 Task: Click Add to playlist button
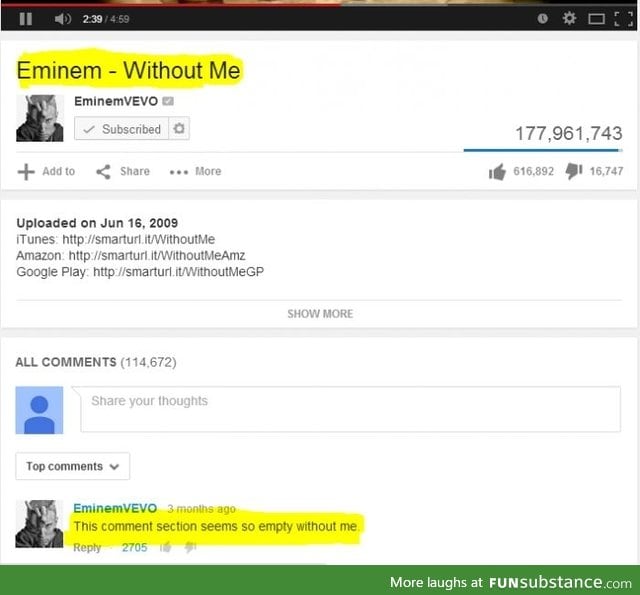click(46, 171)
